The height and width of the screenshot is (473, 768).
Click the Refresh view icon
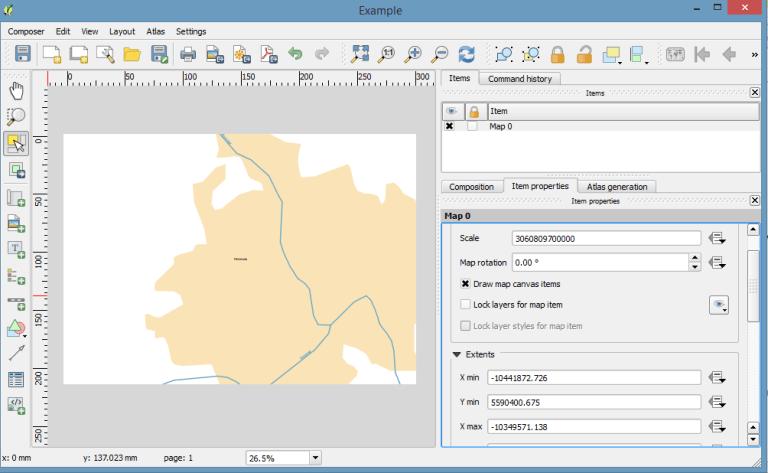click(x=466, y=54)
